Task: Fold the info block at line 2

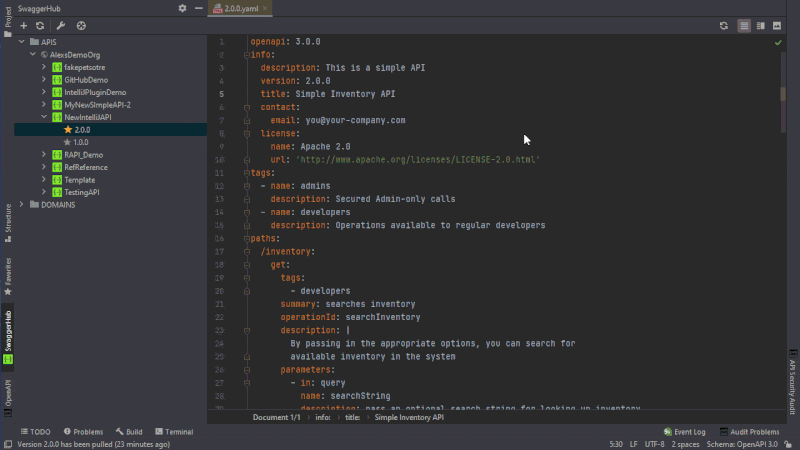Action: [x=247, y=55]
